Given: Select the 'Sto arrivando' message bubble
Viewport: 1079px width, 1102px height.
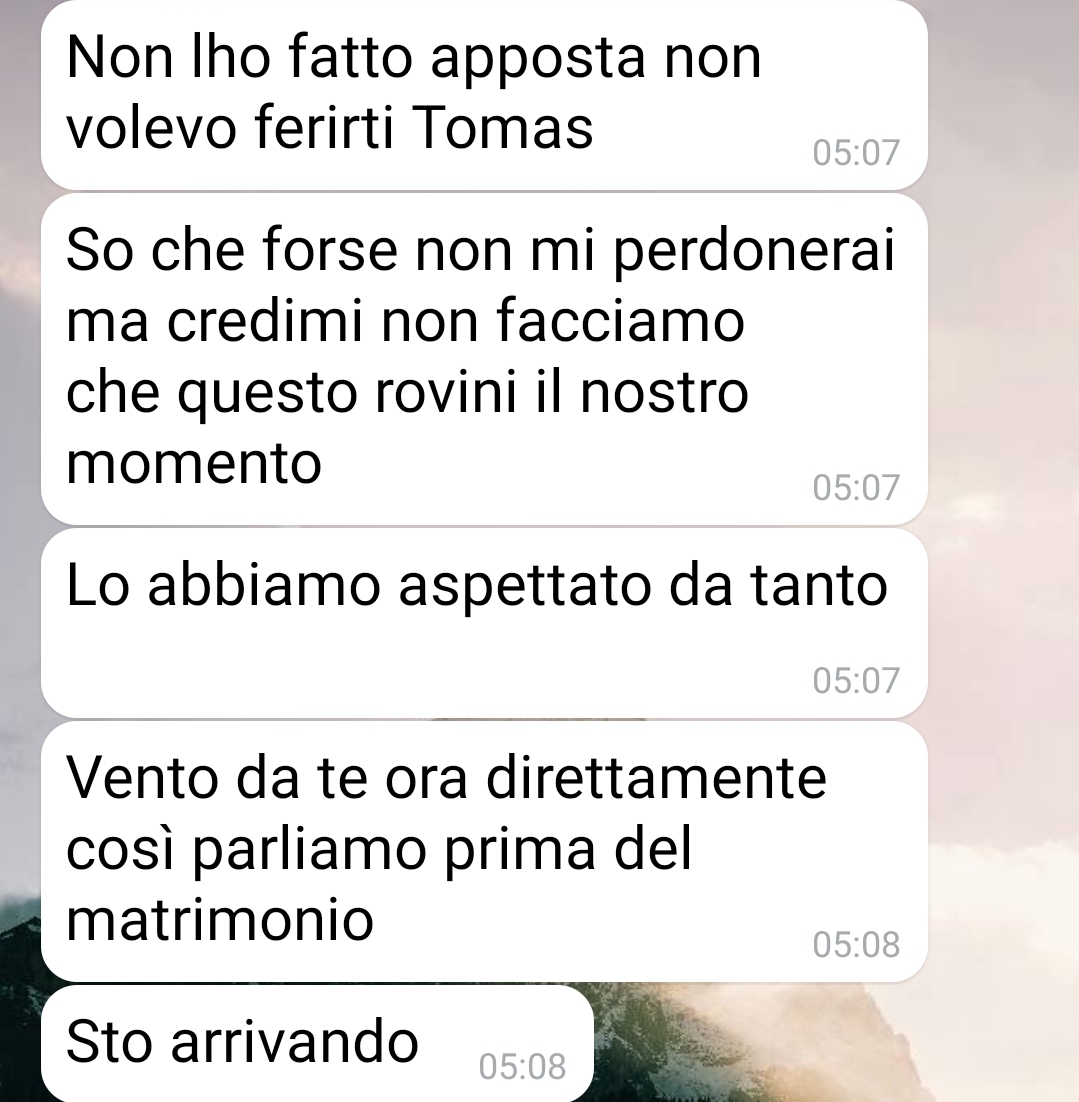Looking at the screenshot, I should 317,1043.
